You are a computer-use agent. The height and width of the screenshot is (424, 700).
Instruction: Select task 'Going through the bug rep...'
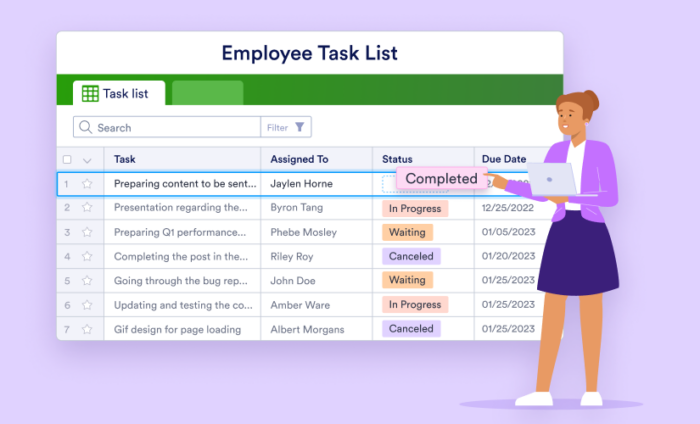point(180,281)
